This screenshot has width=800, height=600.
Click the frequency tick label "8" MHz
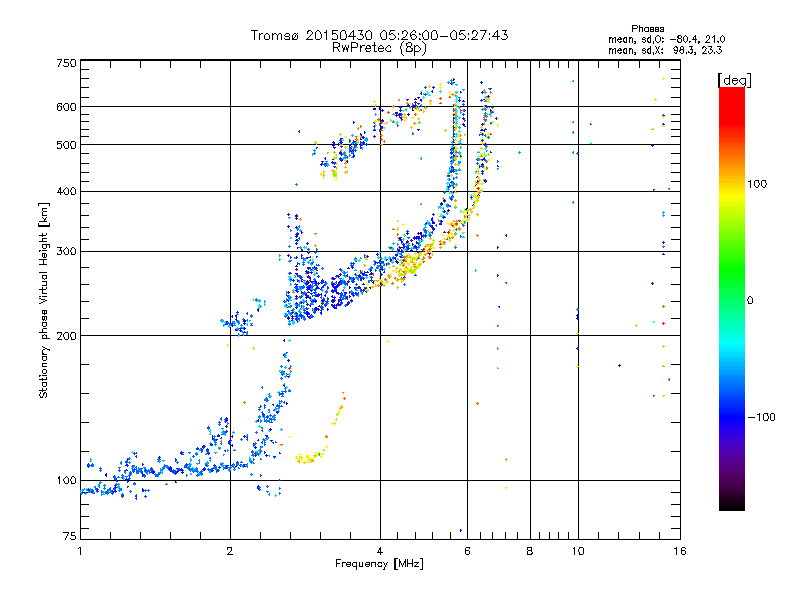point(530,551)
